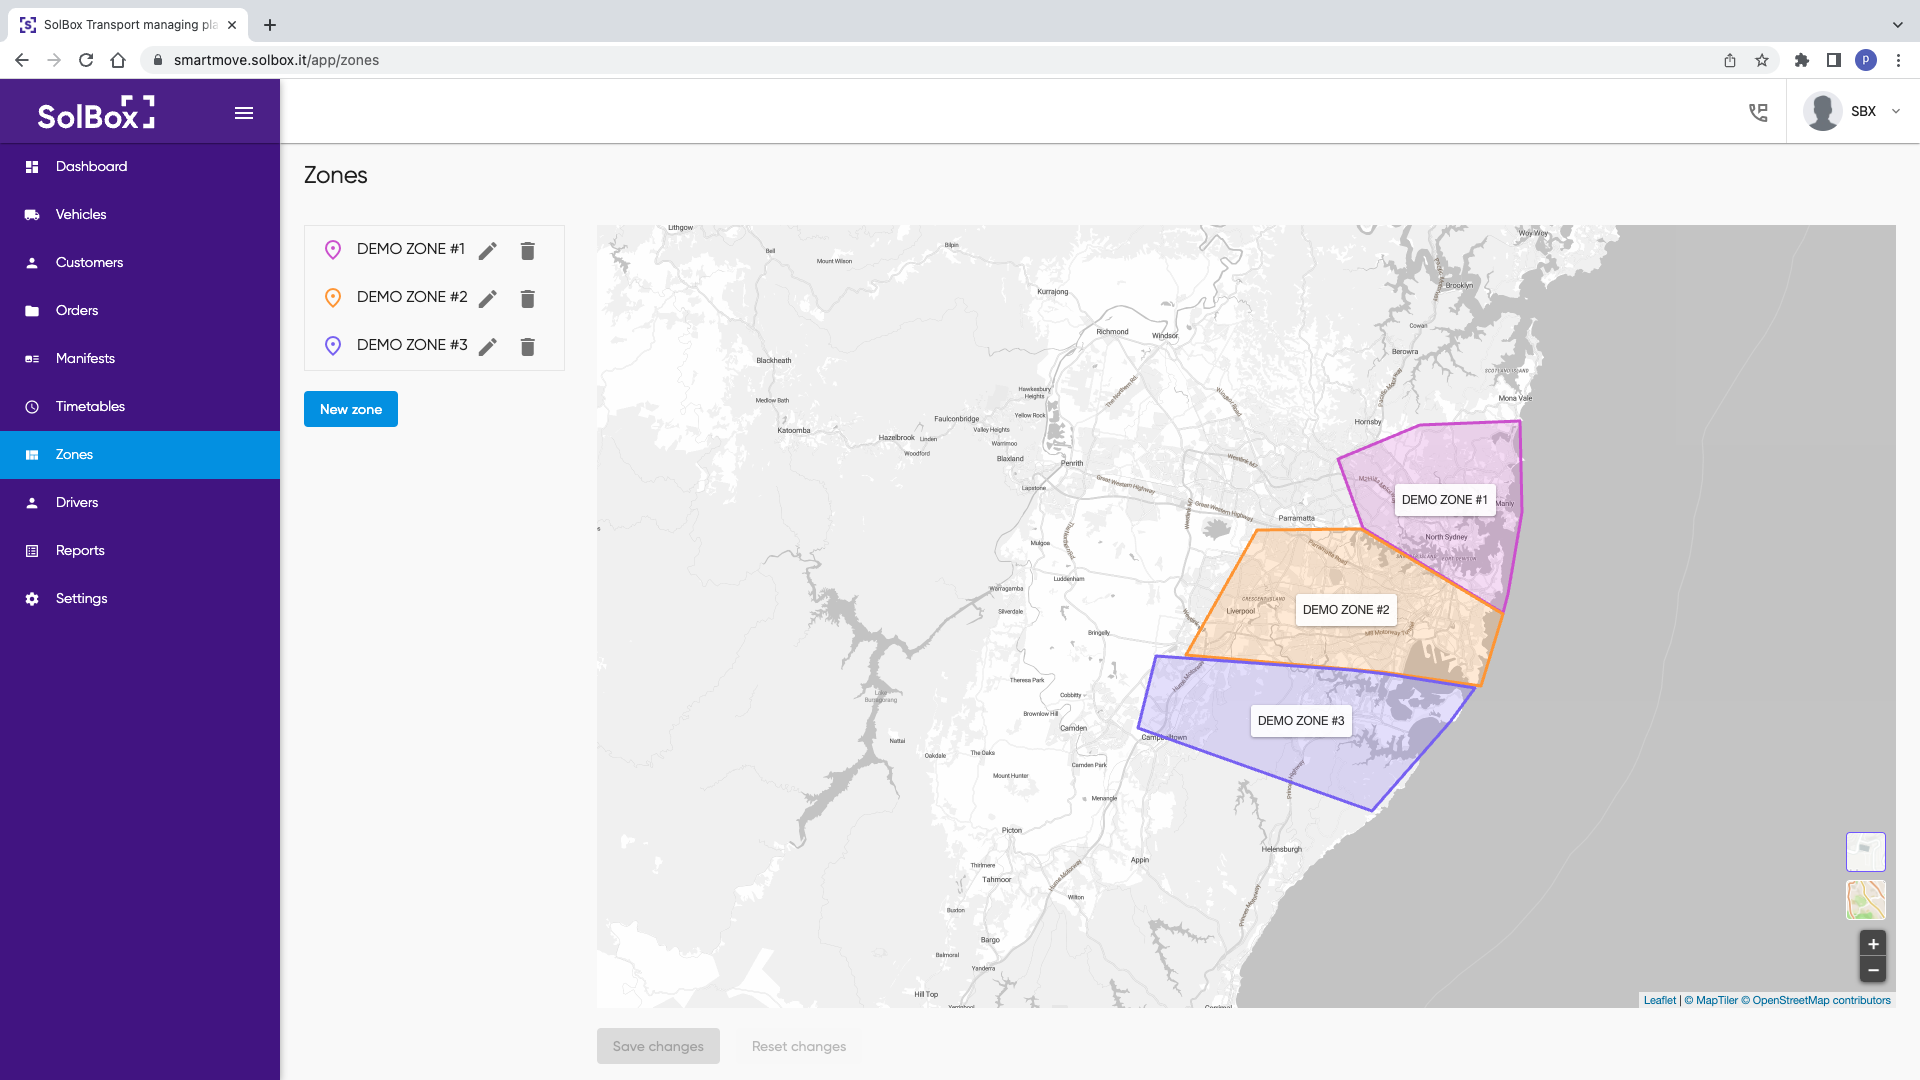Open the Dashboard page

(140, 167)
